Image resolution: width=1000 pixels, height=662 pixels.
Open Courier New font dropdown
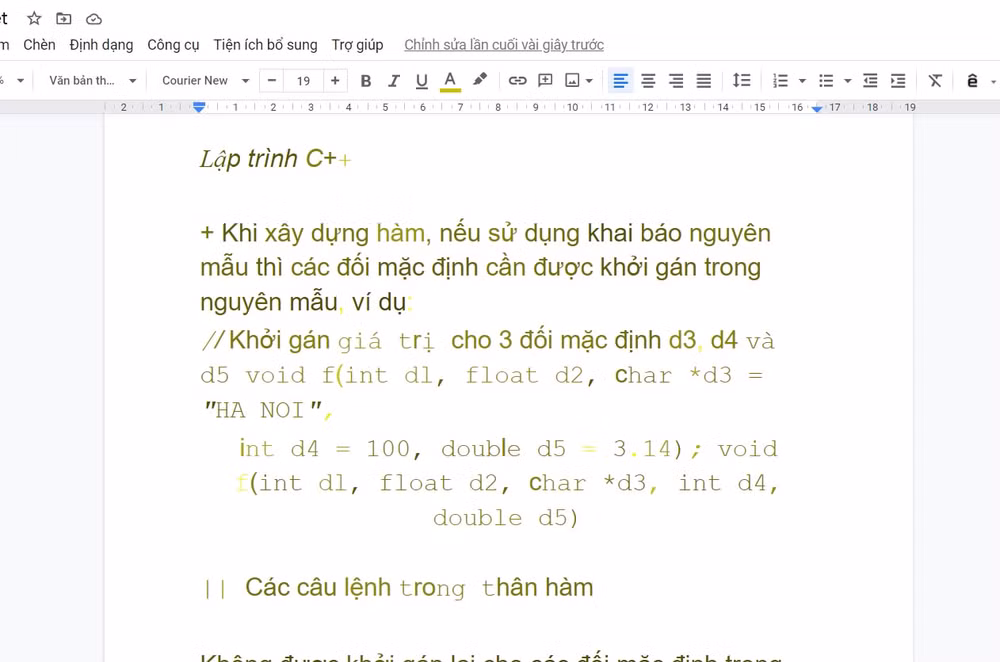205,80
